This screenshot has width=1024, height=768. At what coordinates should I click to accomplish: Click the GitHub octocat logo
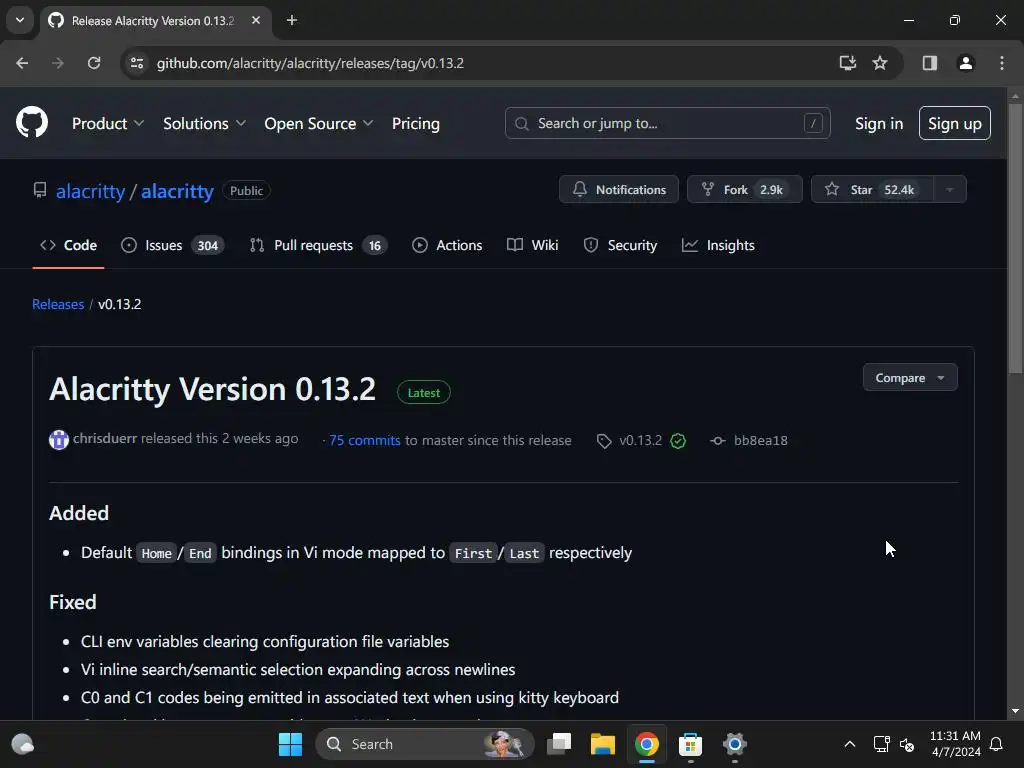[32, 122]
